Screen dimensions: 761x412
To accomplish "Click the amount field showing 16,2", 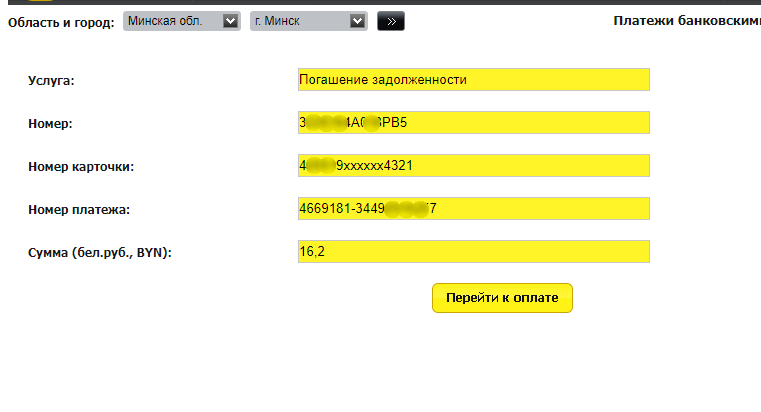I will coord(474,251).
